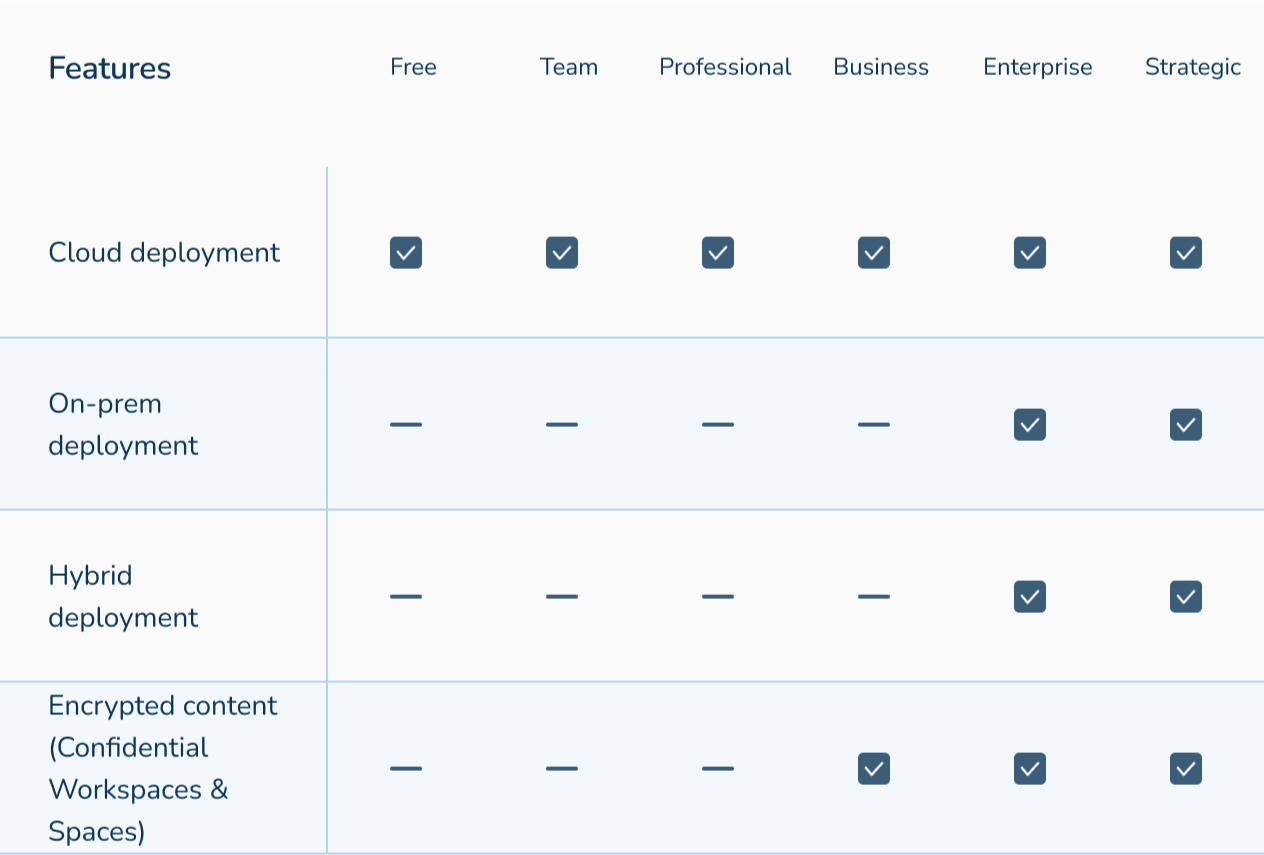Image resolution: width=1264 pixels, height=855 pixels.
Task: Select the Enterprise plan column header
Action: [x=1037, y=67]
